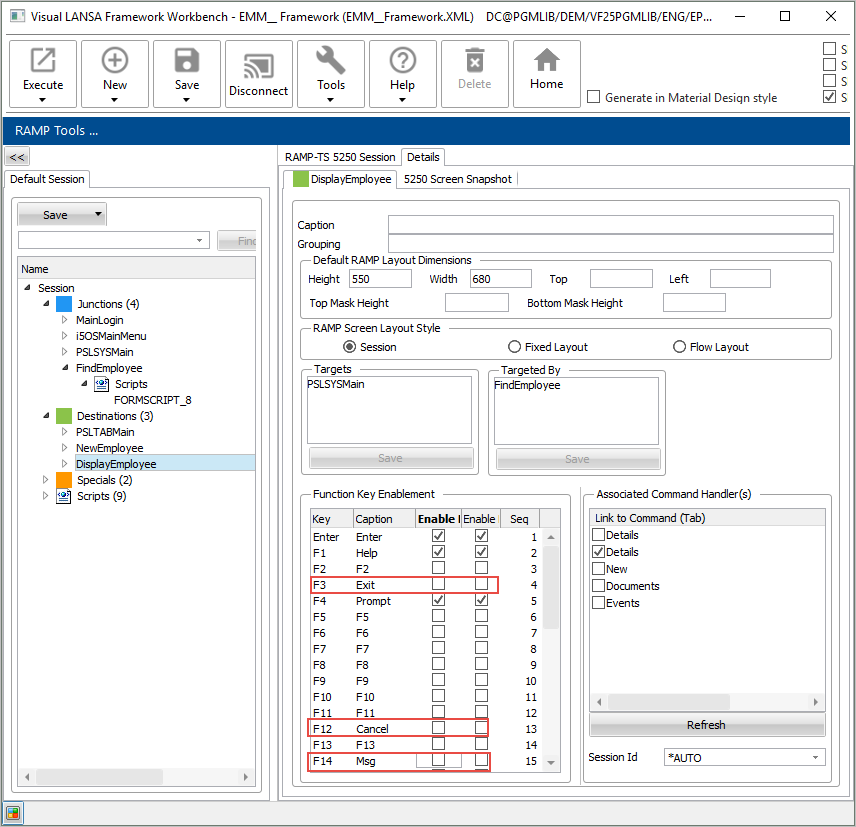Click the Refresh button
The height and width of the screenshot is (827, 856).
pyautogui.click(x=706, y=725)
